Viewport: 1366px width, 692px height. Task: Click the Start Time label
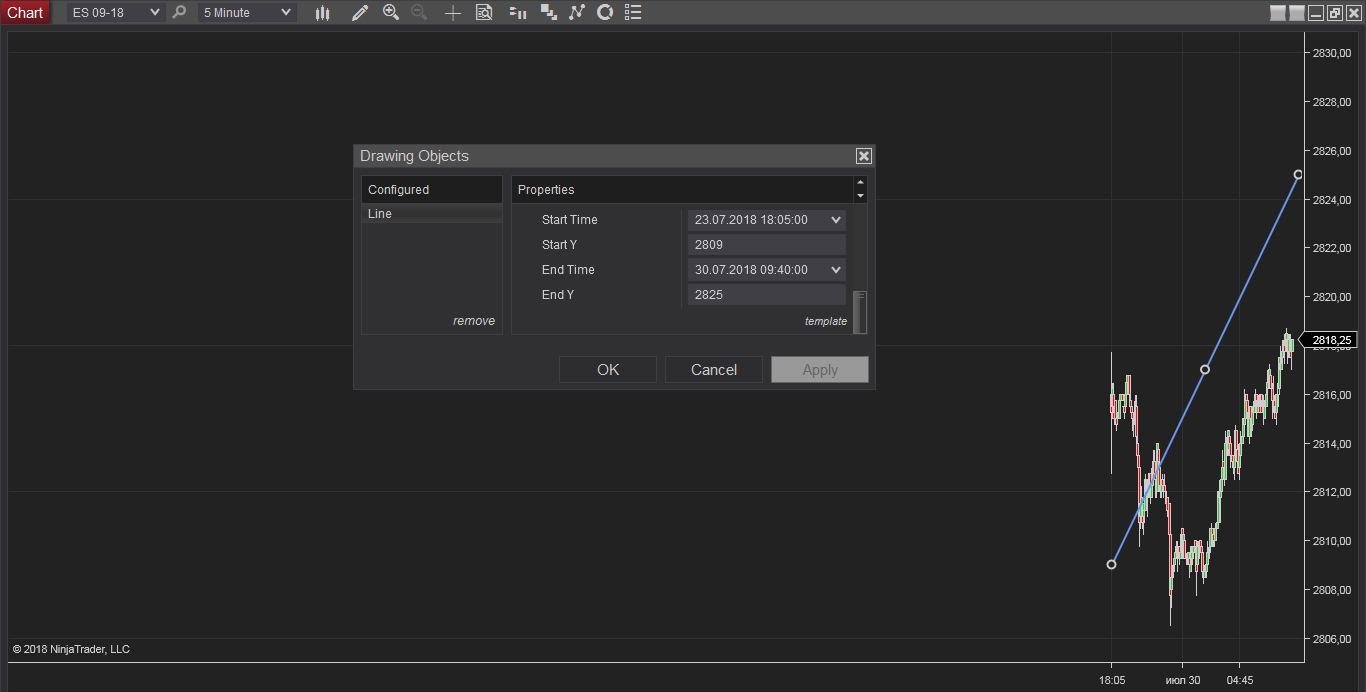click(569, 220)
